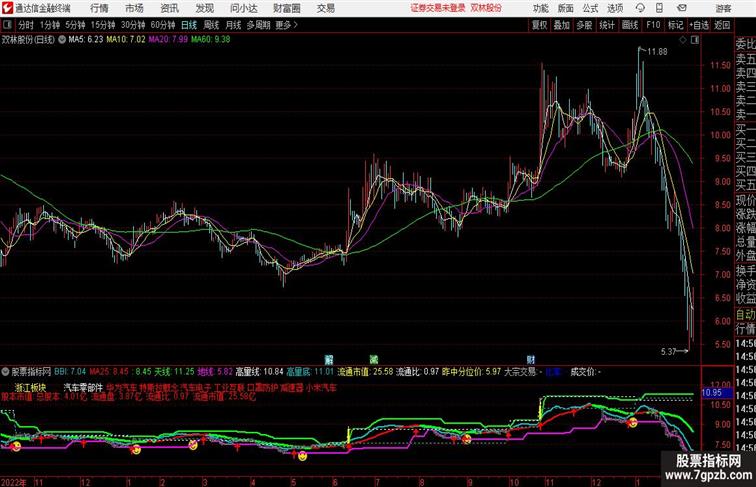Click the 返回 back button
This screenshot has height=487, width=756.
click(722, 25)
